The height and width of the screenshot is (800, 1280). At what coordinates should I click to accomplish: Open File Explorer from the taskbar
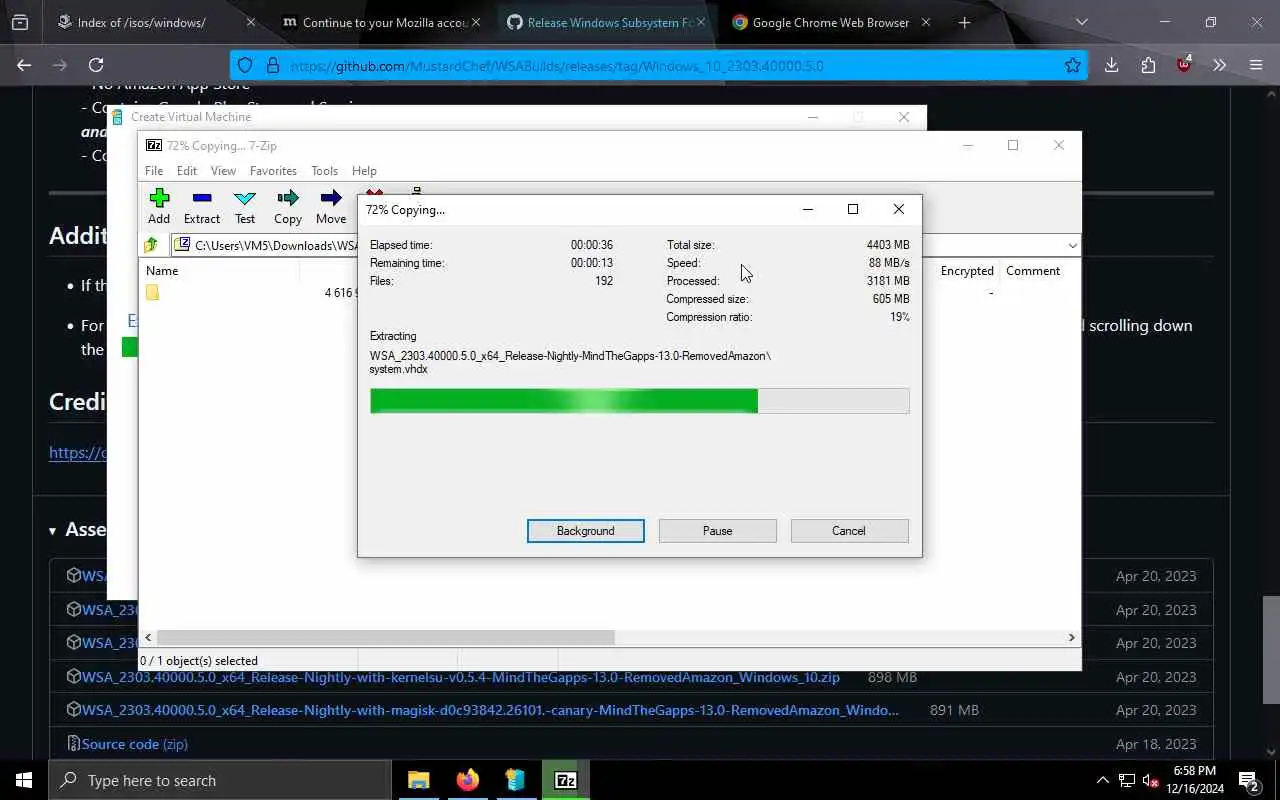coord(418,780)
